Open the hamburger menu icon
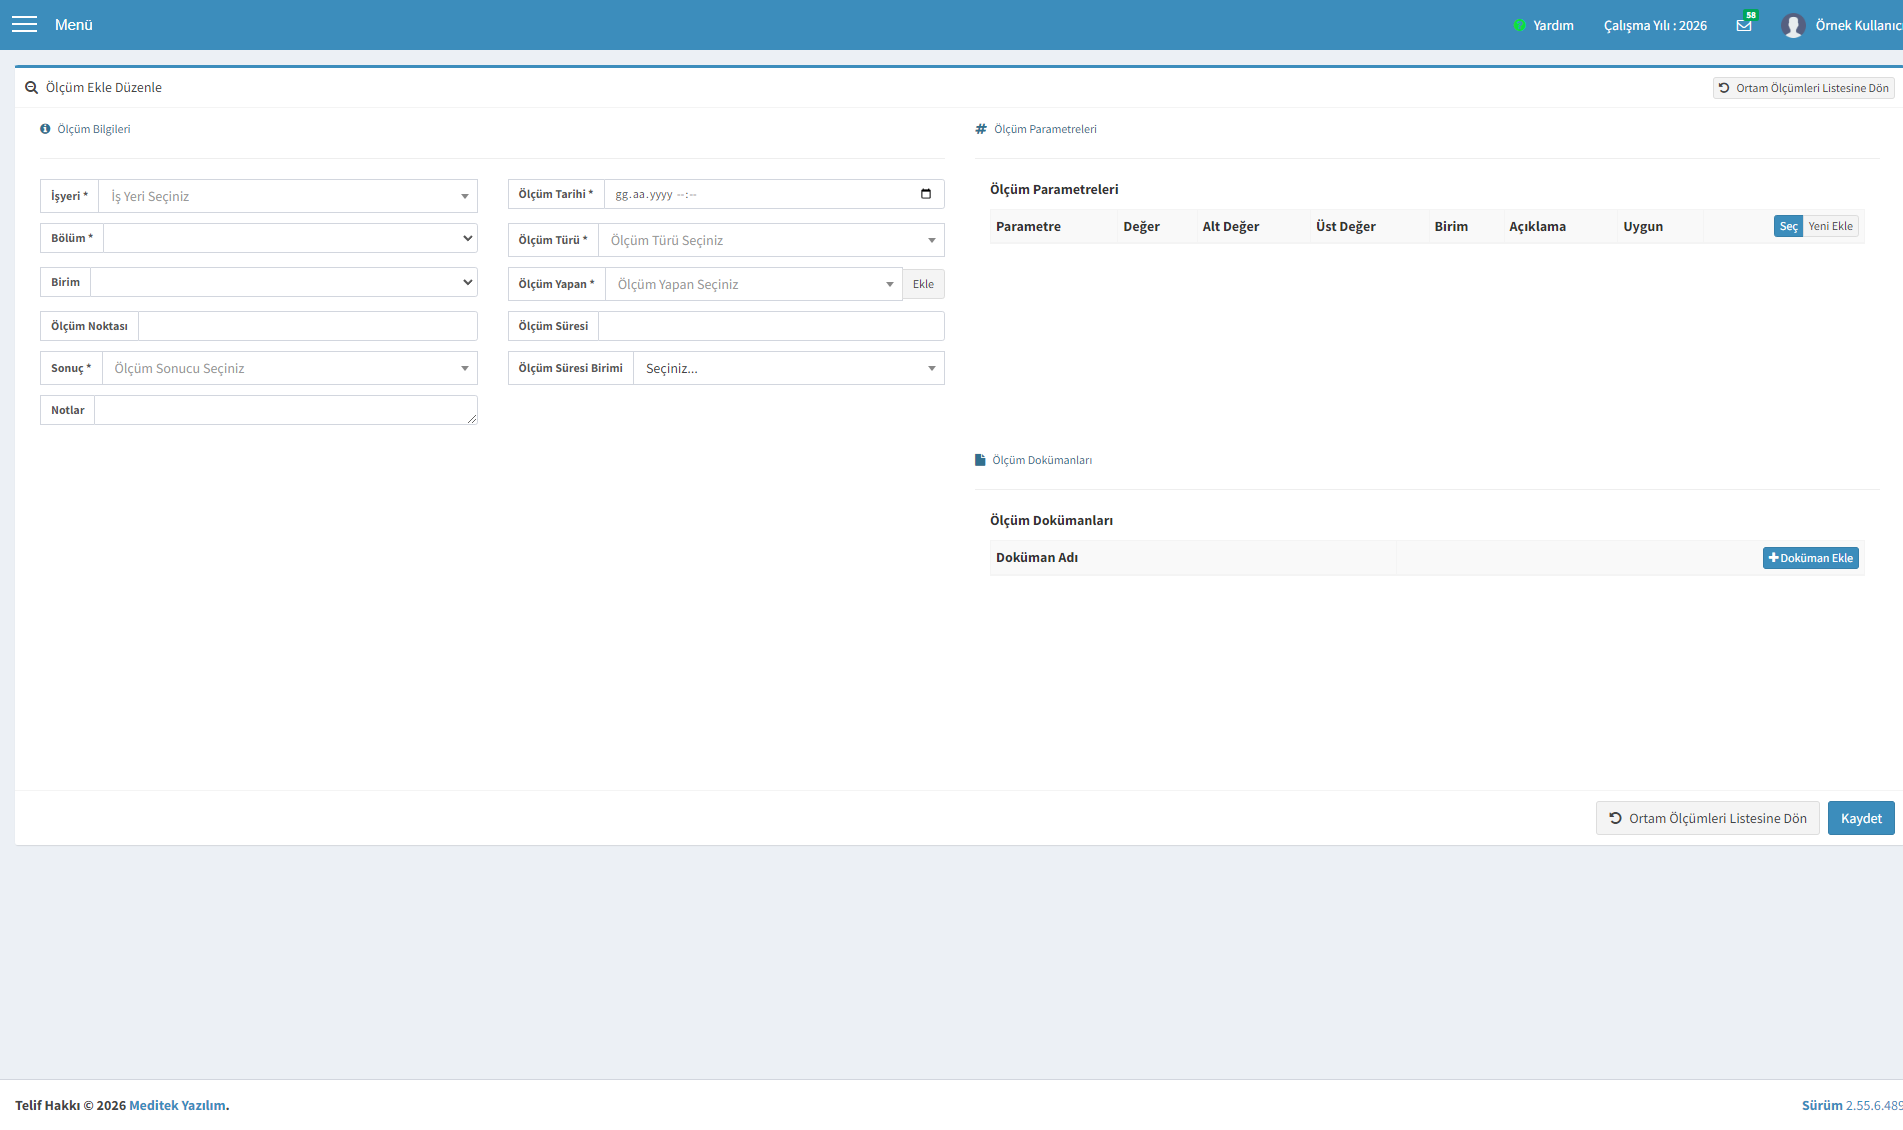The height and width of the screenshot is (1130, 1903). 24,25
